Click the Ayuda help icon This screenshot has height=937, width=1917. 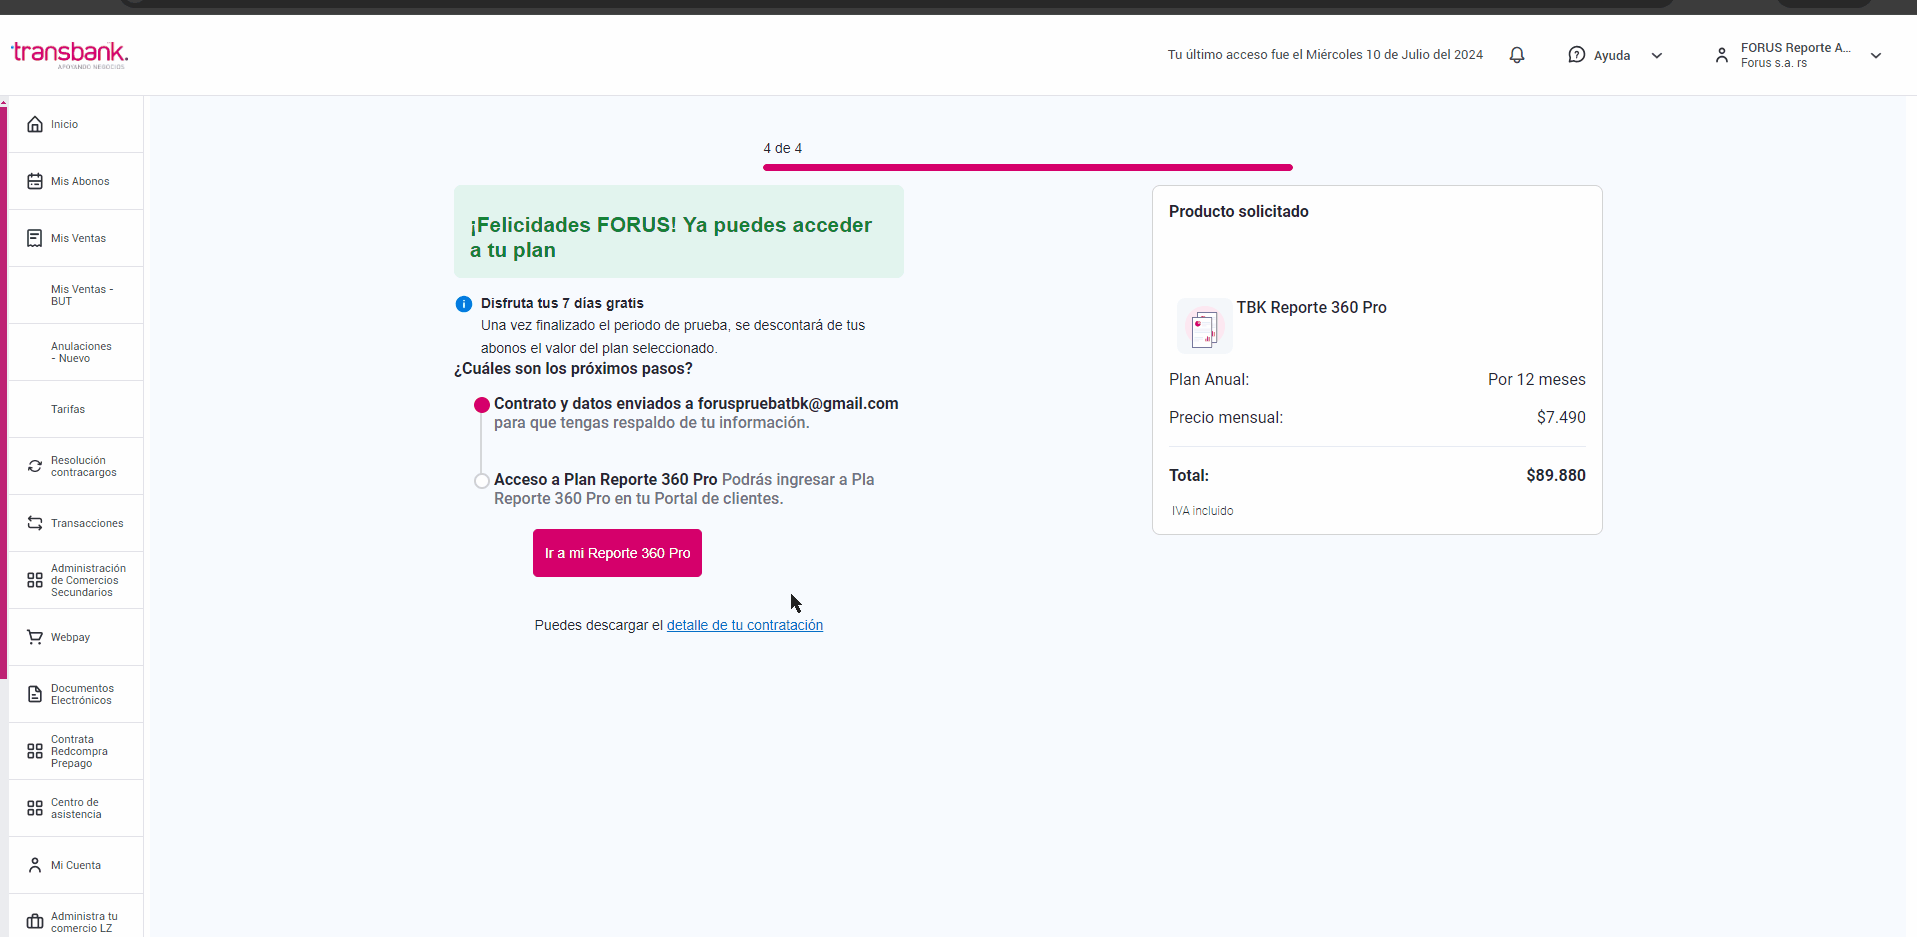click(x=1577, y=55)
